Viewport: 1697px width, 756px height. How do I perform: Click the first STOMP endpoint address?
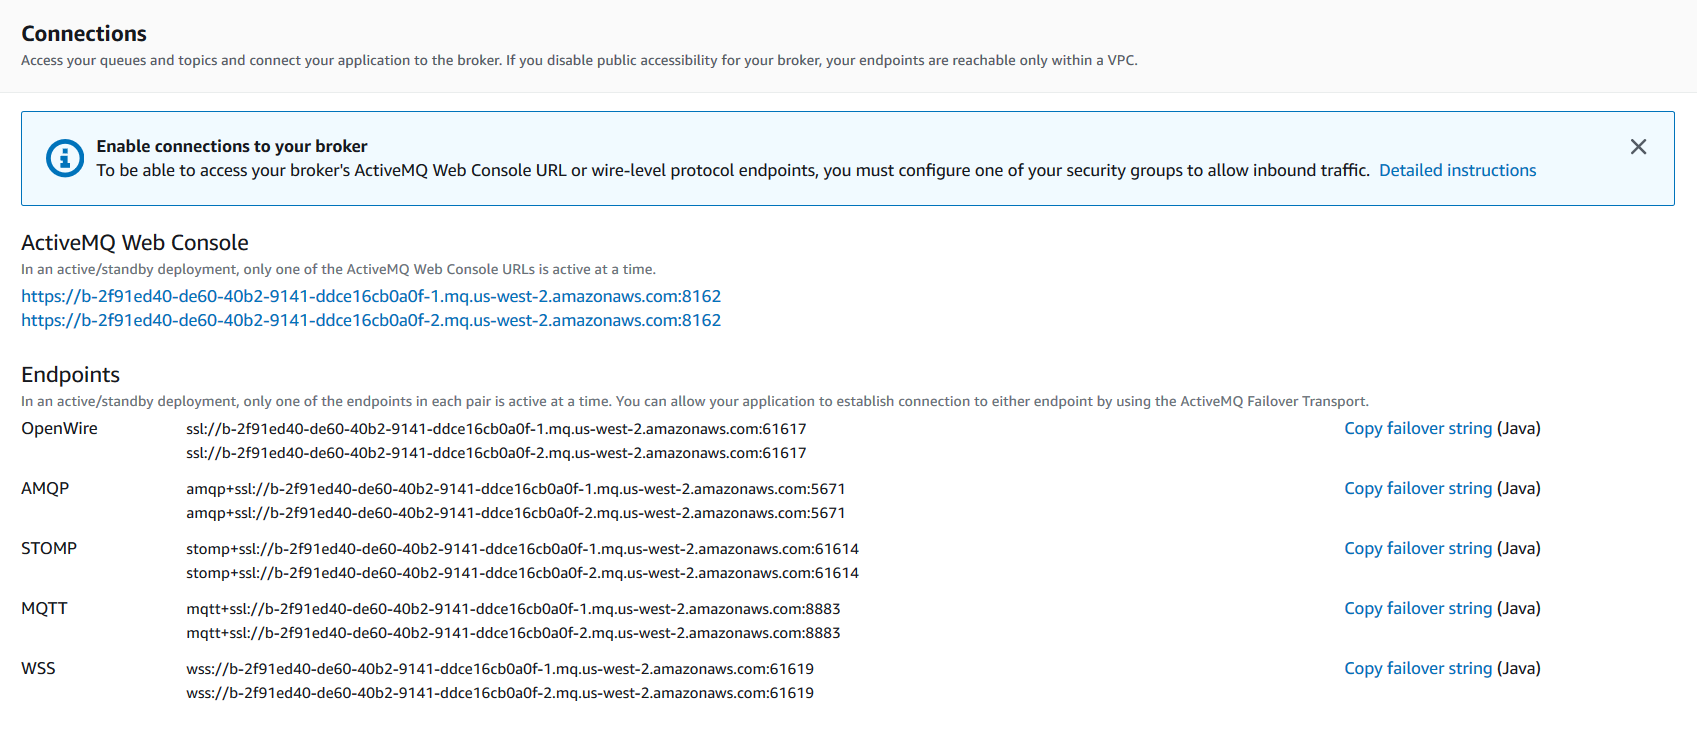[522, 549]
